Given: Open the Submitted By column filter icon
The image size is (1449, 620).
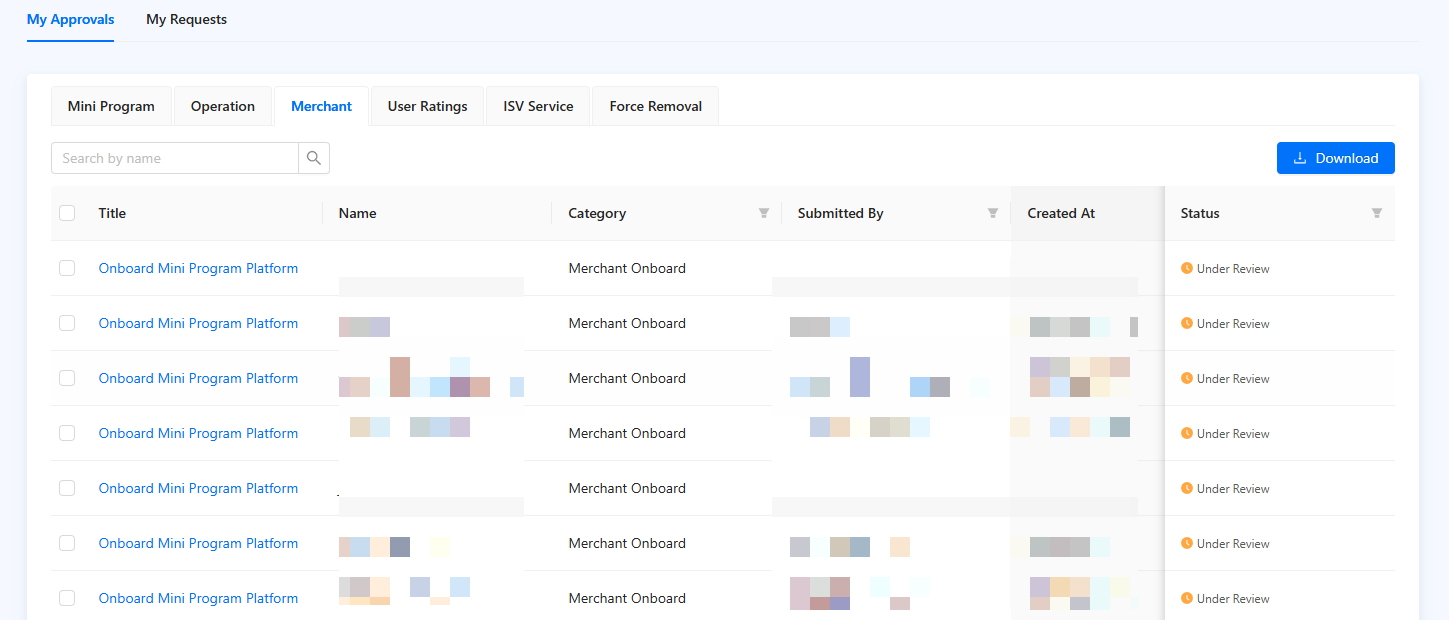Looking at the screenshot, I should pos(993,213).
